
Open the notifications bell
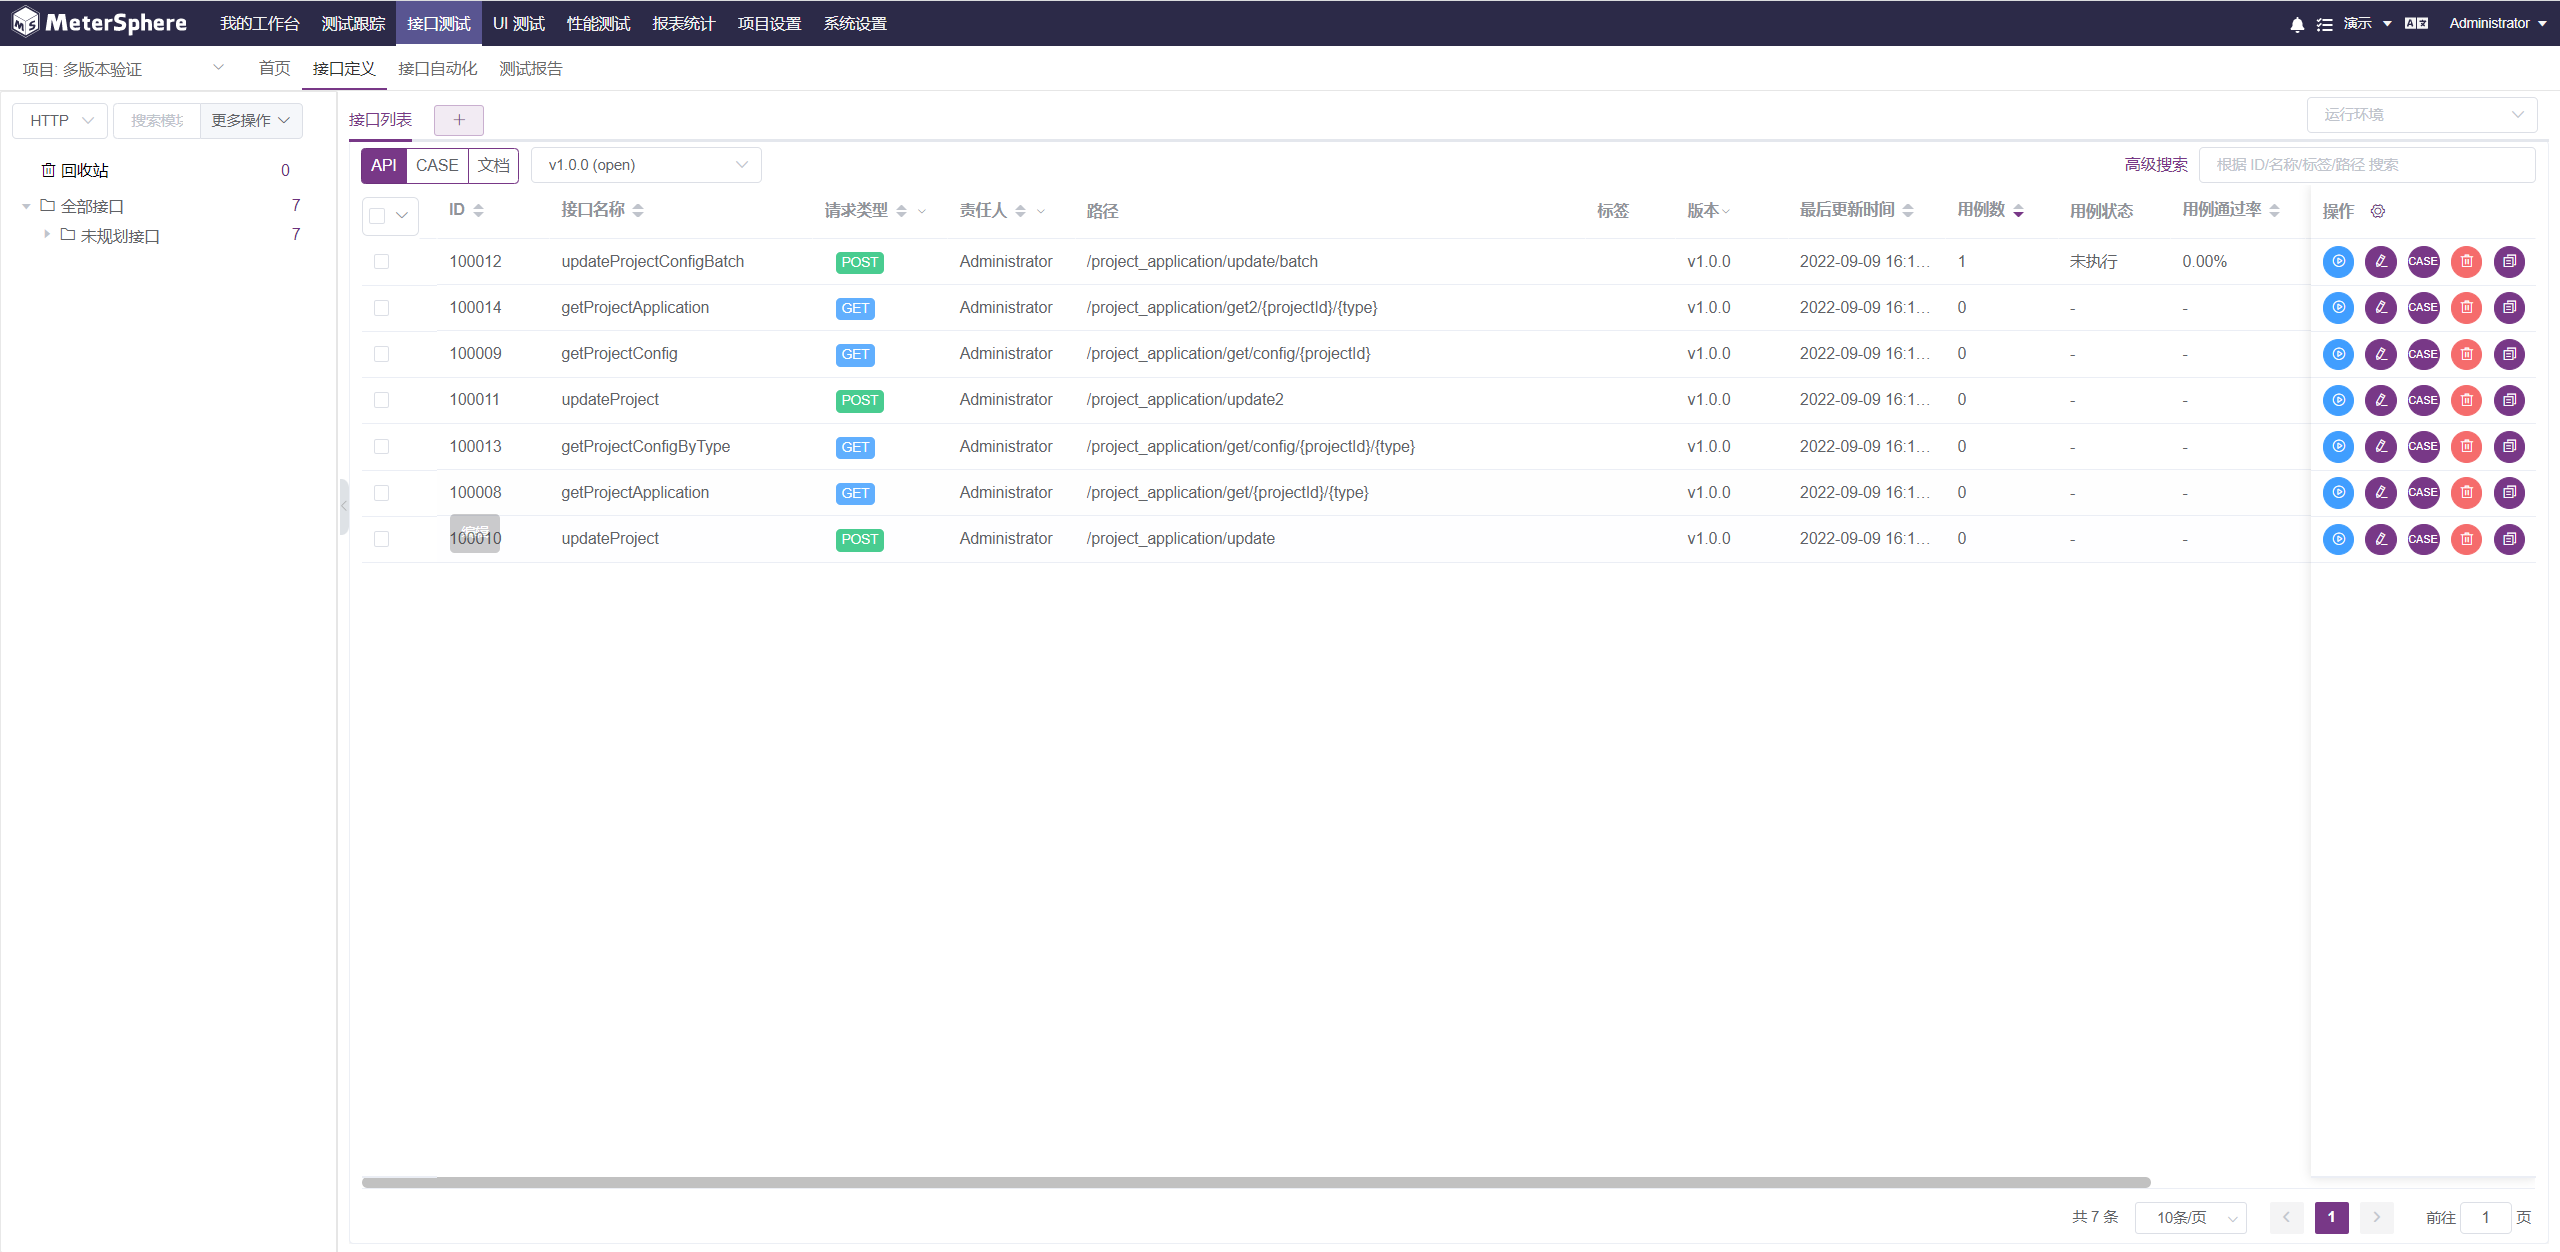pos(2297,24)
